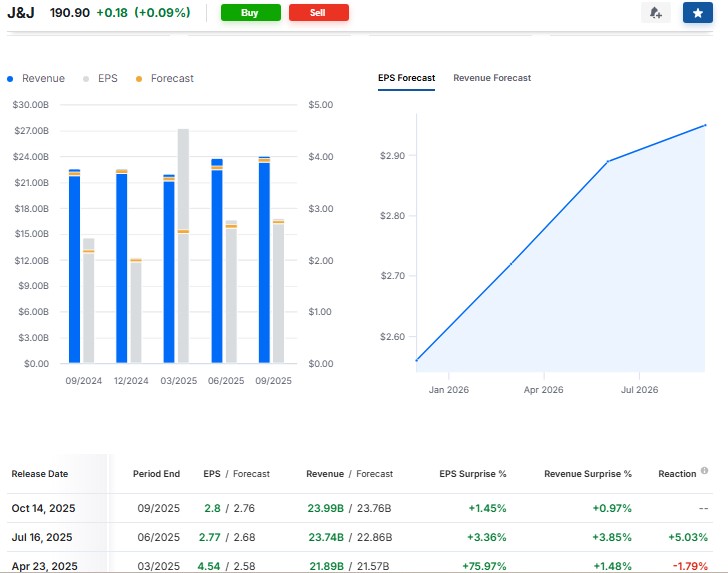Toggle the Forecast series in legend
728x573 pixels.
click(x=165, y=79)
